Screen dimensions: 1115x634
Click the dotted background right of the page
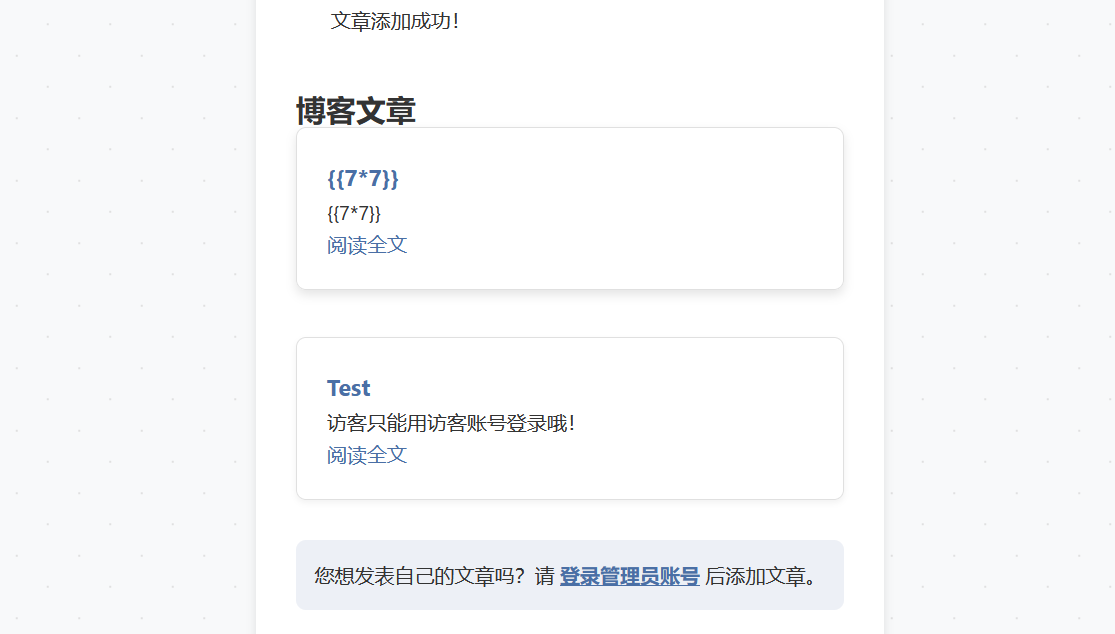[x=1000, y=300]
